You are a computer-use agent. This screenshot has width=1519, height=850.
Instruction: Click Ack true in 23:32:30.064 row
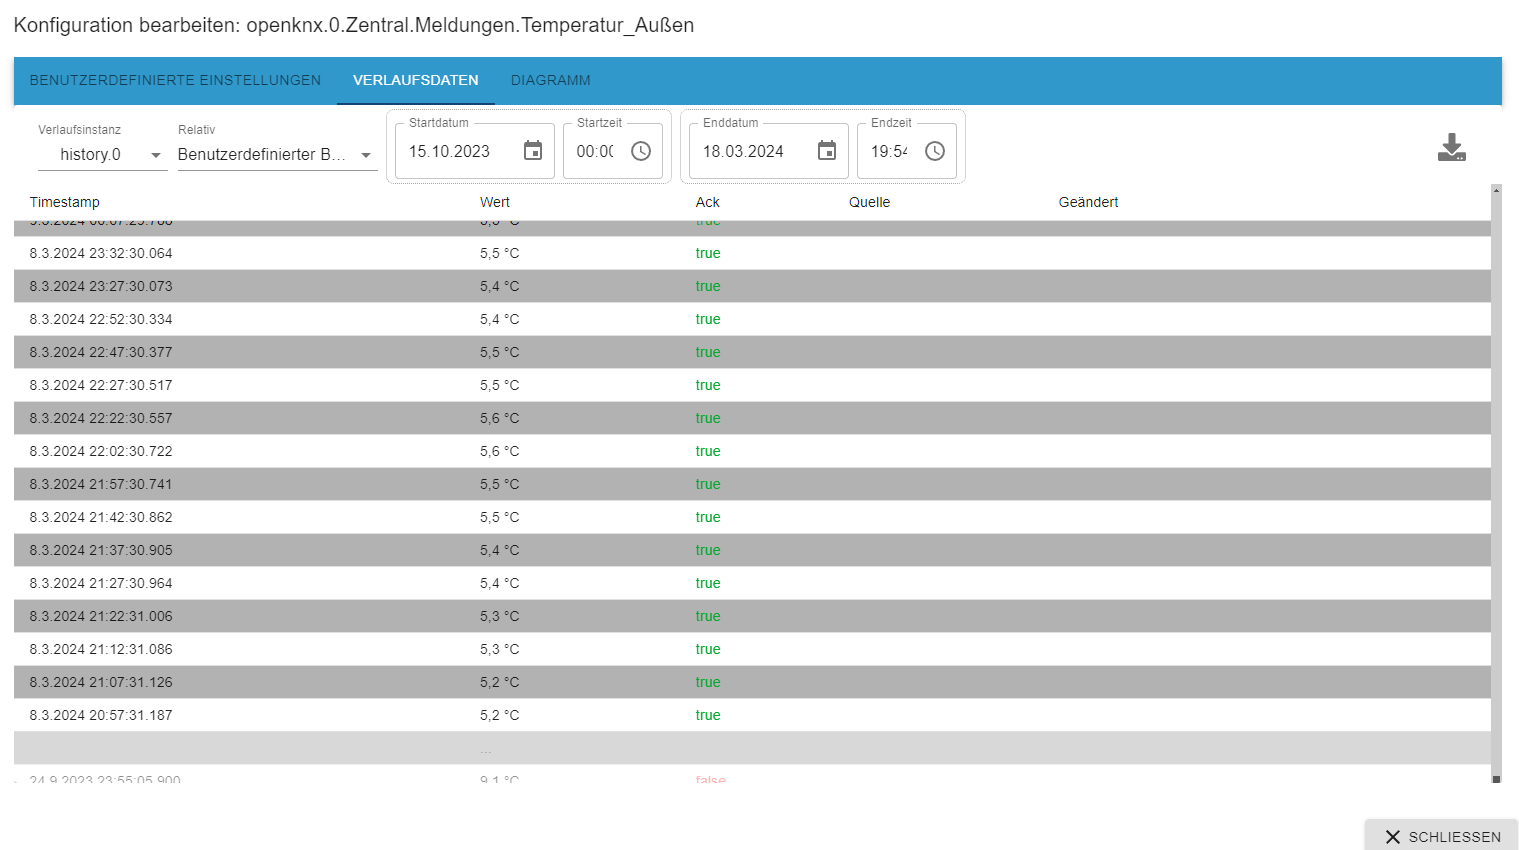click(708, 253)
